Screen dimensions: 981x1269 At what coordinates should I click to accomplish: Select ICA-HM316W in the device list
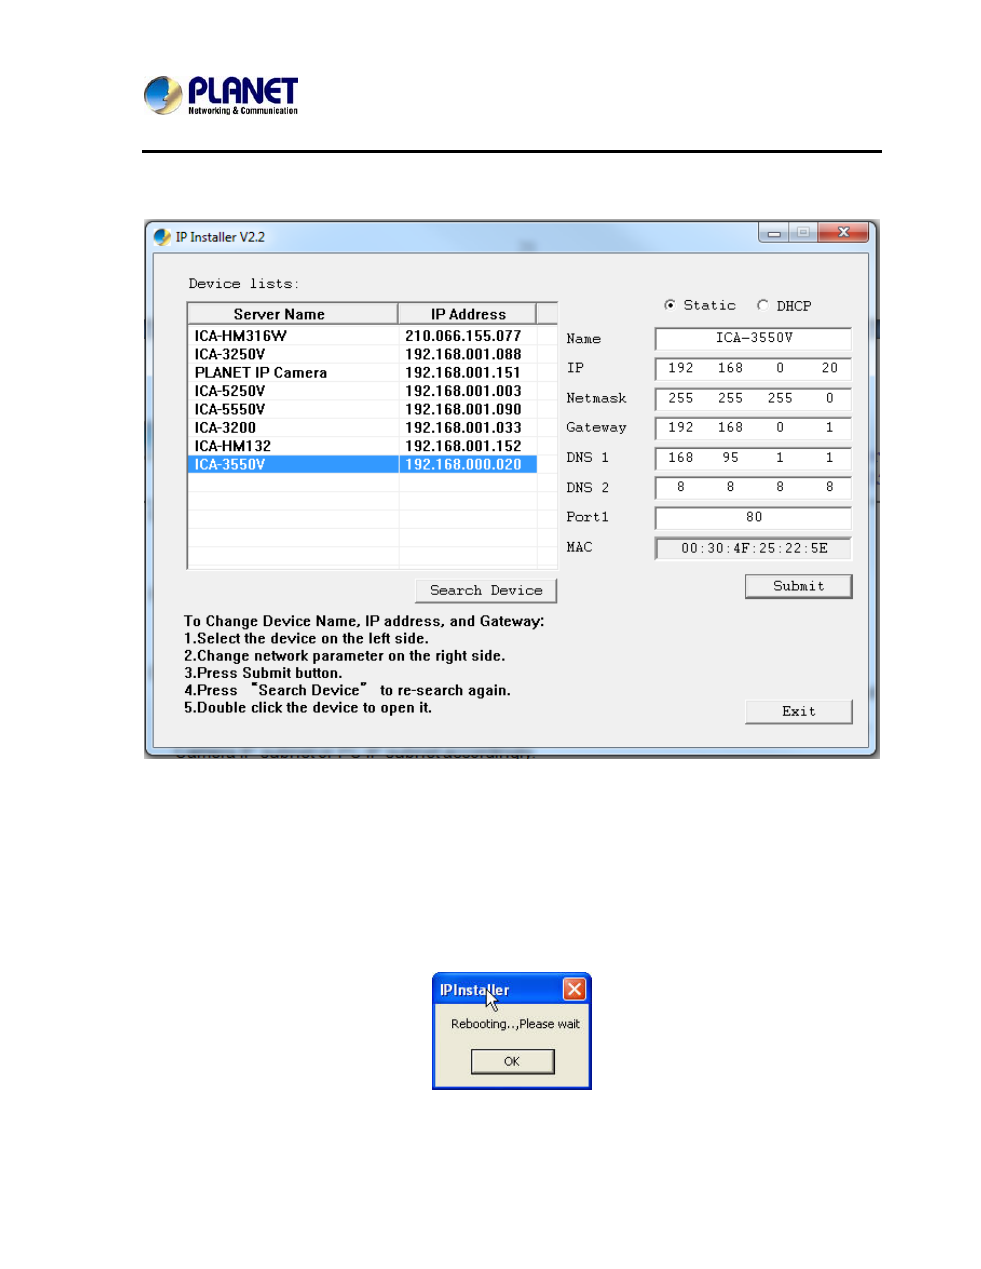point(241,336)
